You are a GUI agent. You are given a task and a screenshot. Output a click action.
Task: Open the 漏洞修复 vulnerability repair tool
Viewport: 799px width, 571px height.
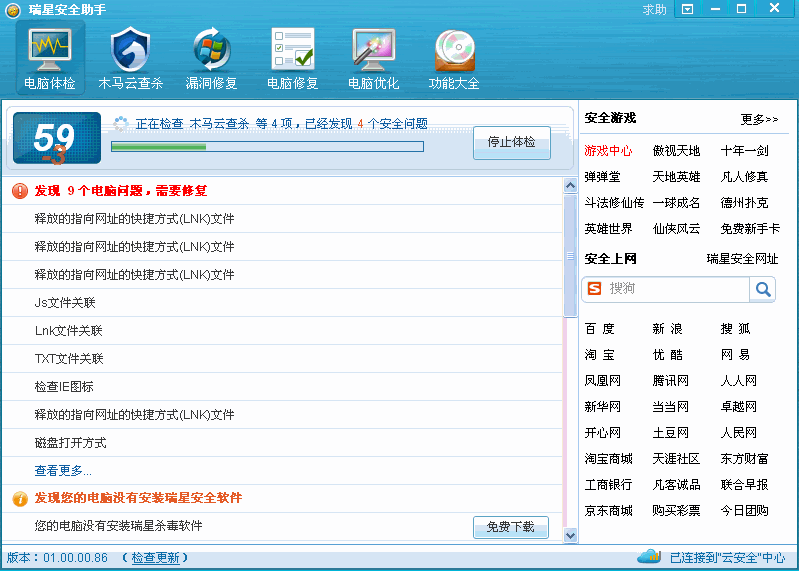211,58
